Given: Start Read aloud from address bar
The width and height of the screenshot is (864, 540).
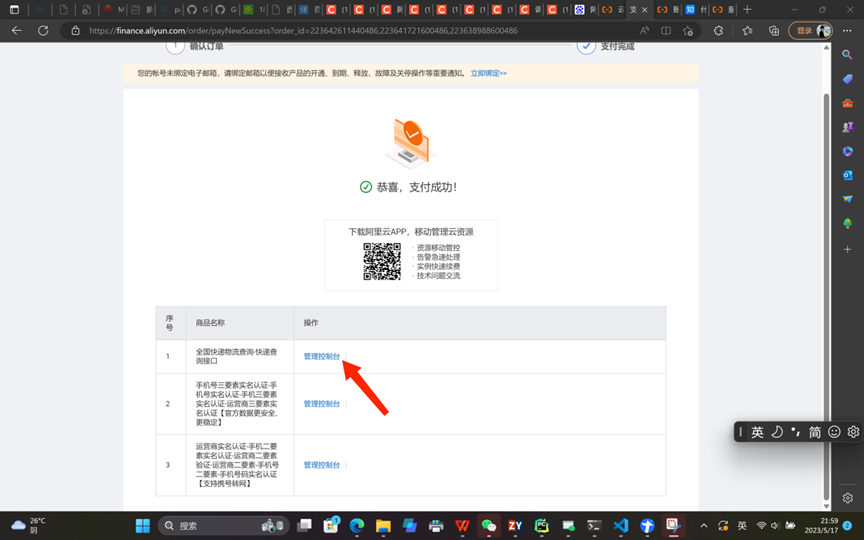Looking at the screenshot, I should [644, 31].
